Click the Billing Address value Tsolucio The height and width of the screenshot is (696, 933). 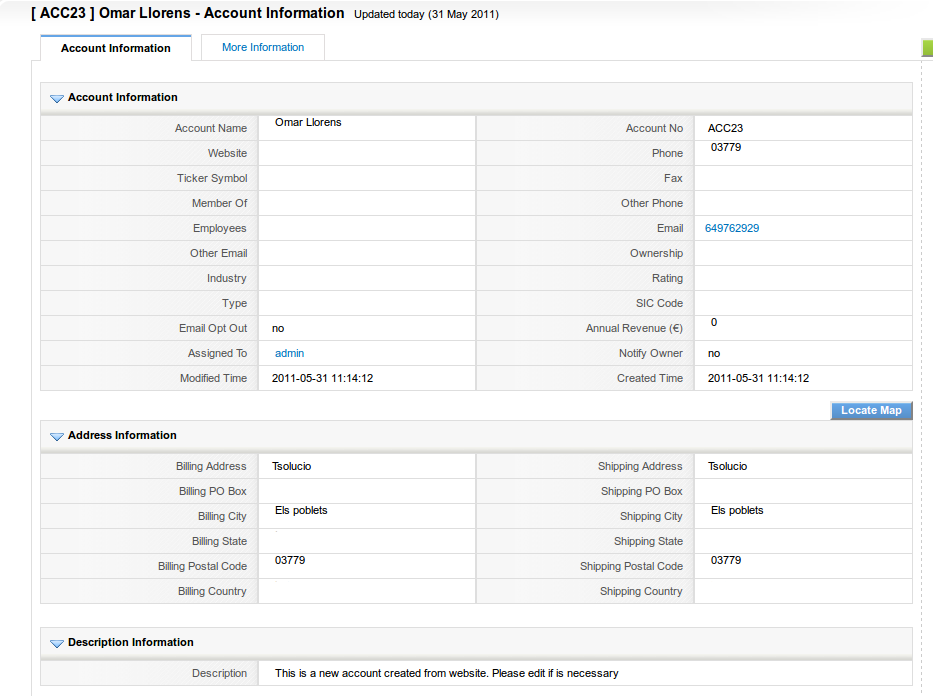(292, 466)
